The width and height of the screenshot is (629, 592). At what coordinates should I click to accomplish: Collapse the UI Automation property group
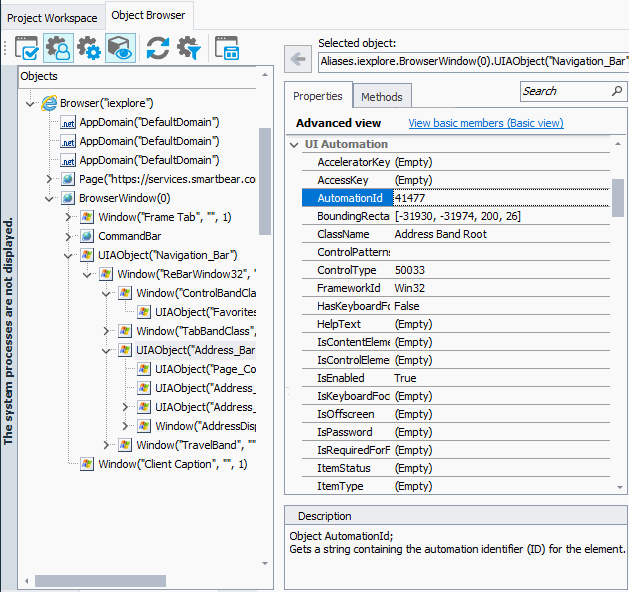tap(294, 145)
